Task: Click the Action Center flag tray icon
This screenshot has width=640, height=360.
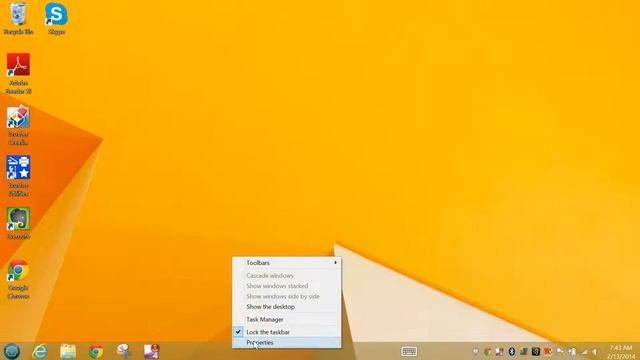Action: pyautogui.click(x=560, y=351)
